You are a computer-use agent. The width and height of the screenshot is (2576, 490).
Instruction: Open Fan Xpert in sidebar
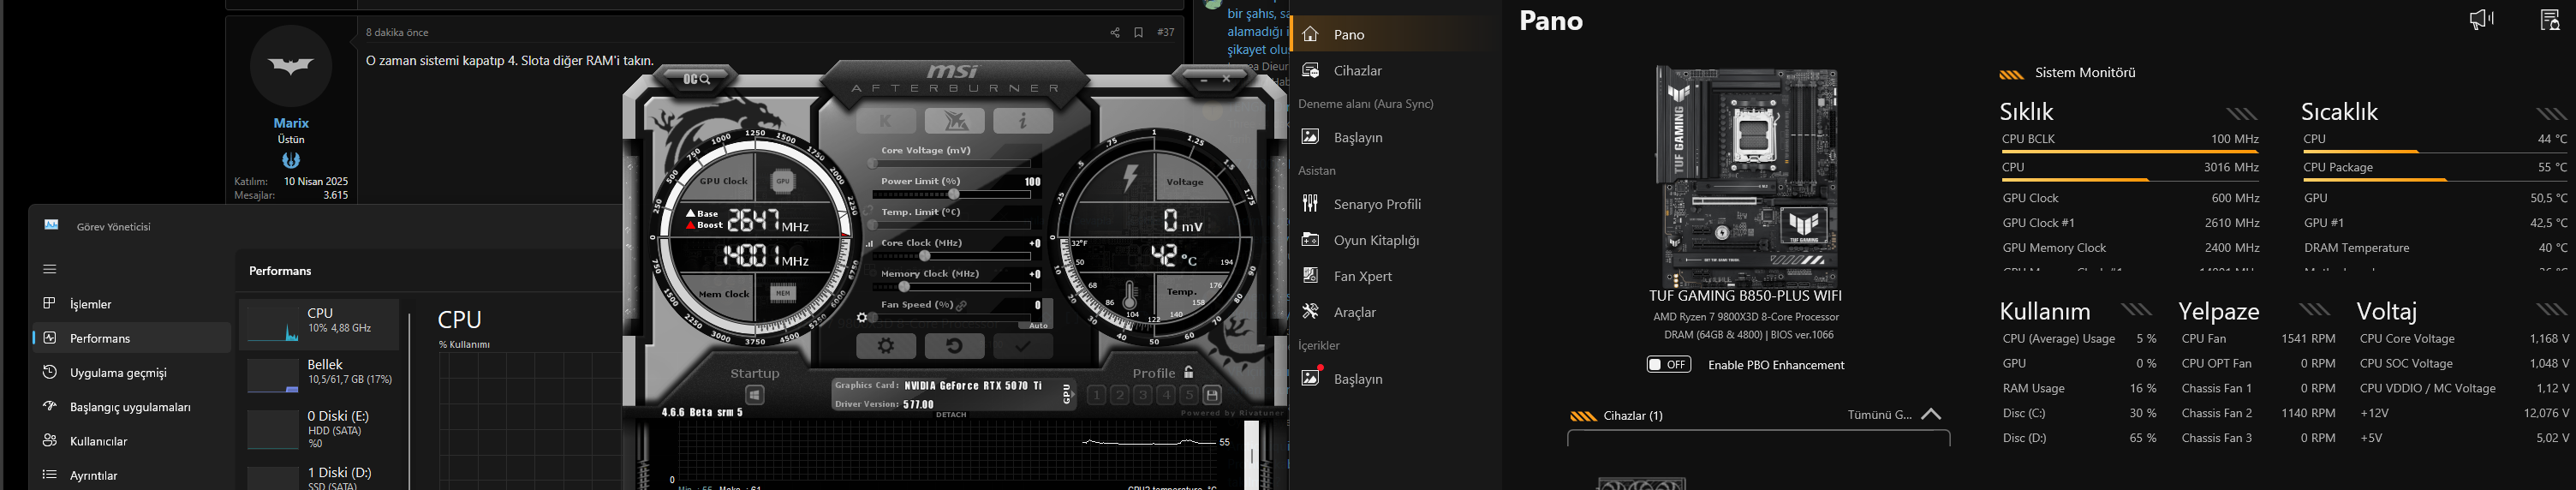[1396, 276]
